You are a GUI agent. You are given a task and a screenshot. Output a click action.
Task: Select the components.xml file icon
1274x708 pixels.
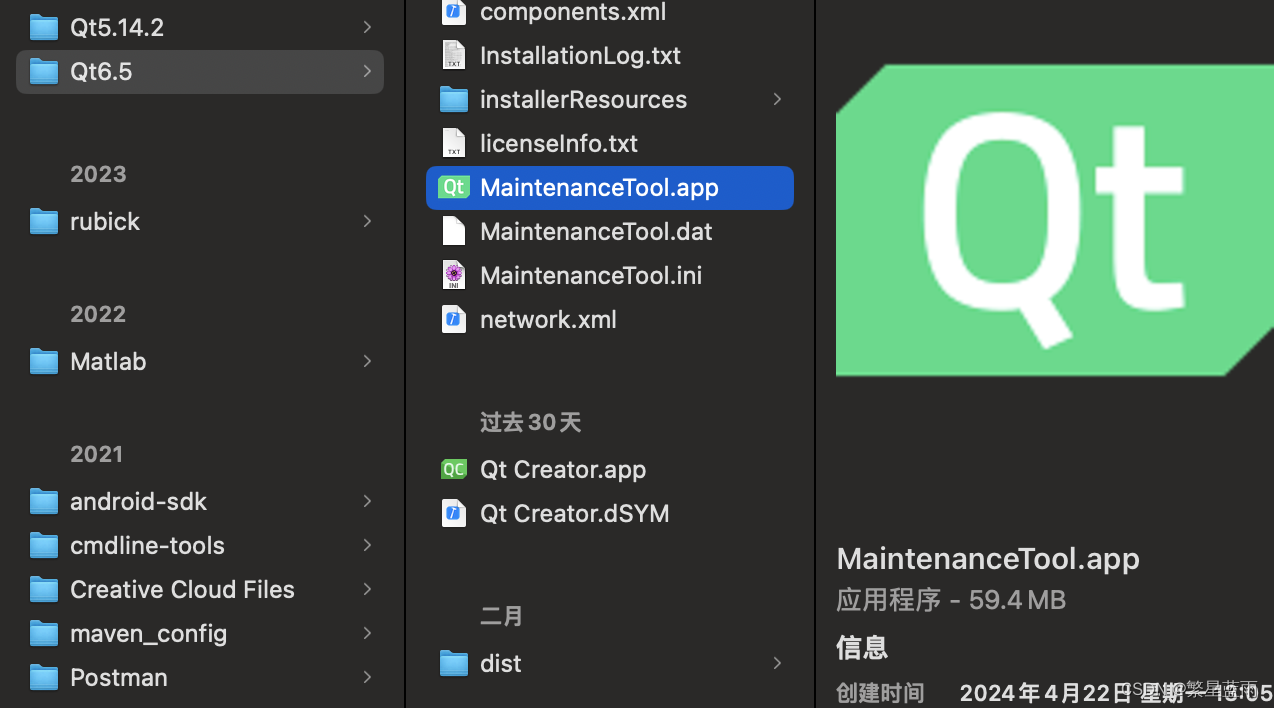click(x=454, y=11)
